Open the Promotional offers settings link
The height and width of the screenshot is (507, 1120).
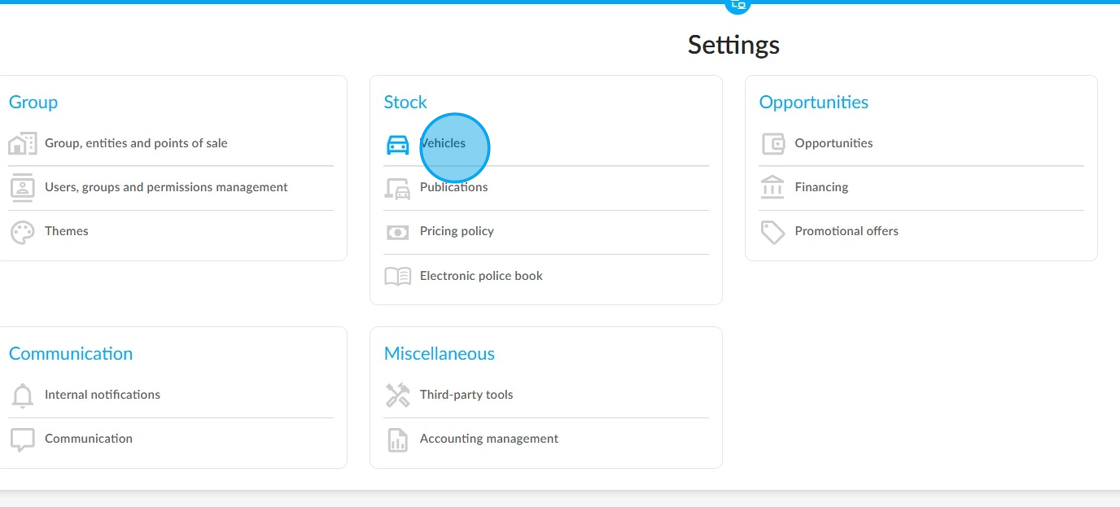(846, 231)
